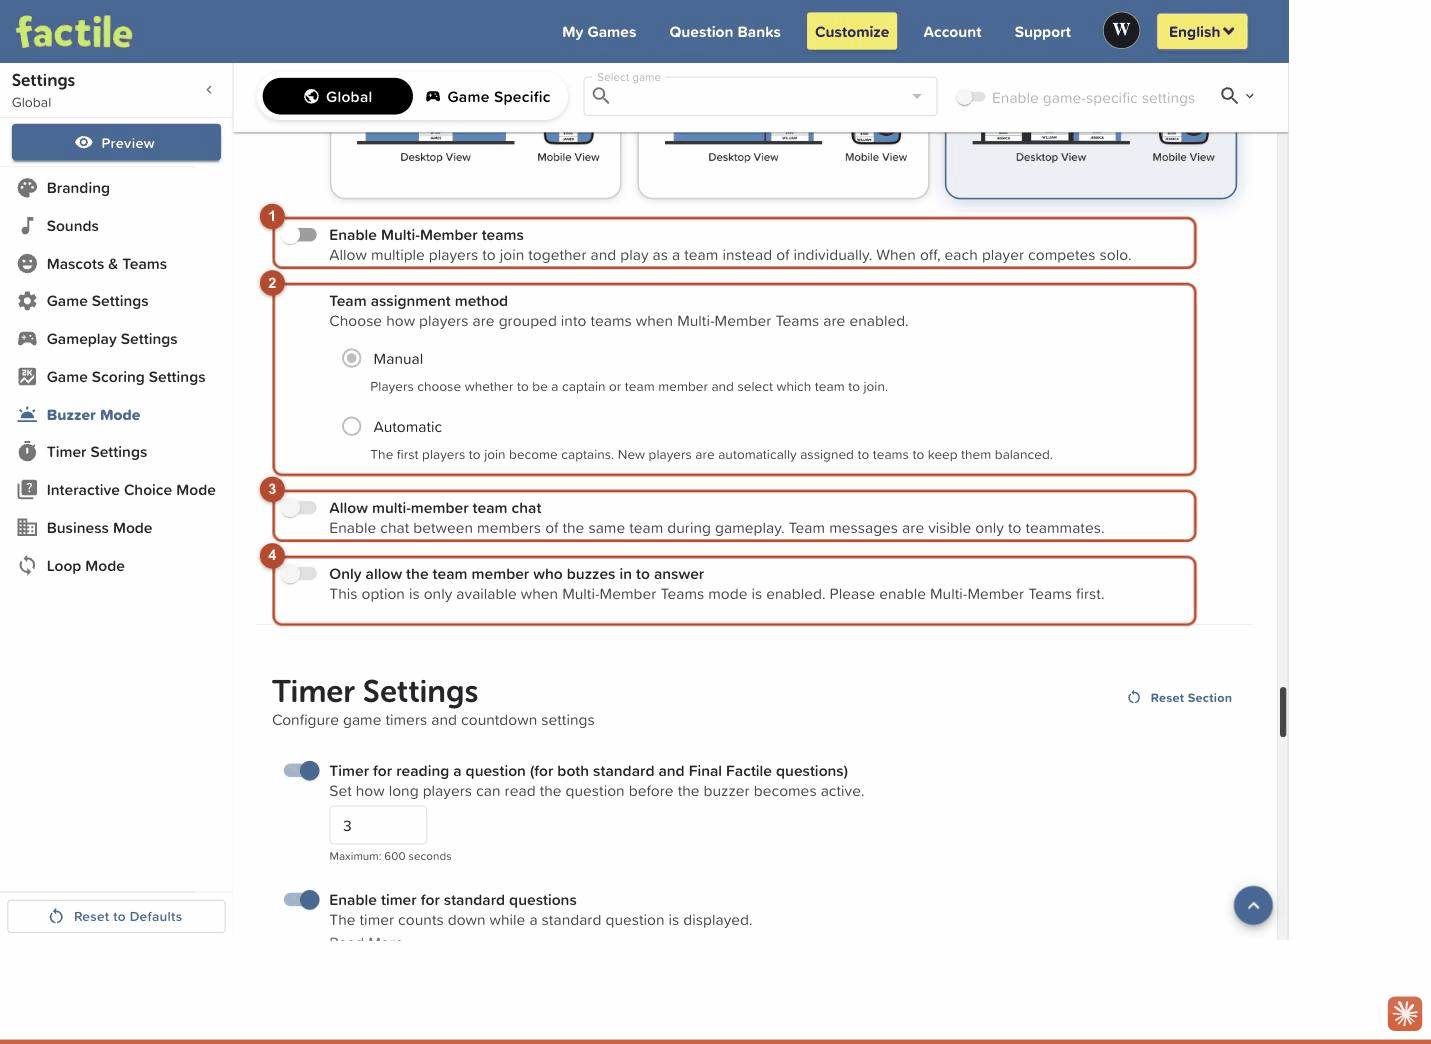
Task: Click Reset to Defaults button
Action: (116, 916)
